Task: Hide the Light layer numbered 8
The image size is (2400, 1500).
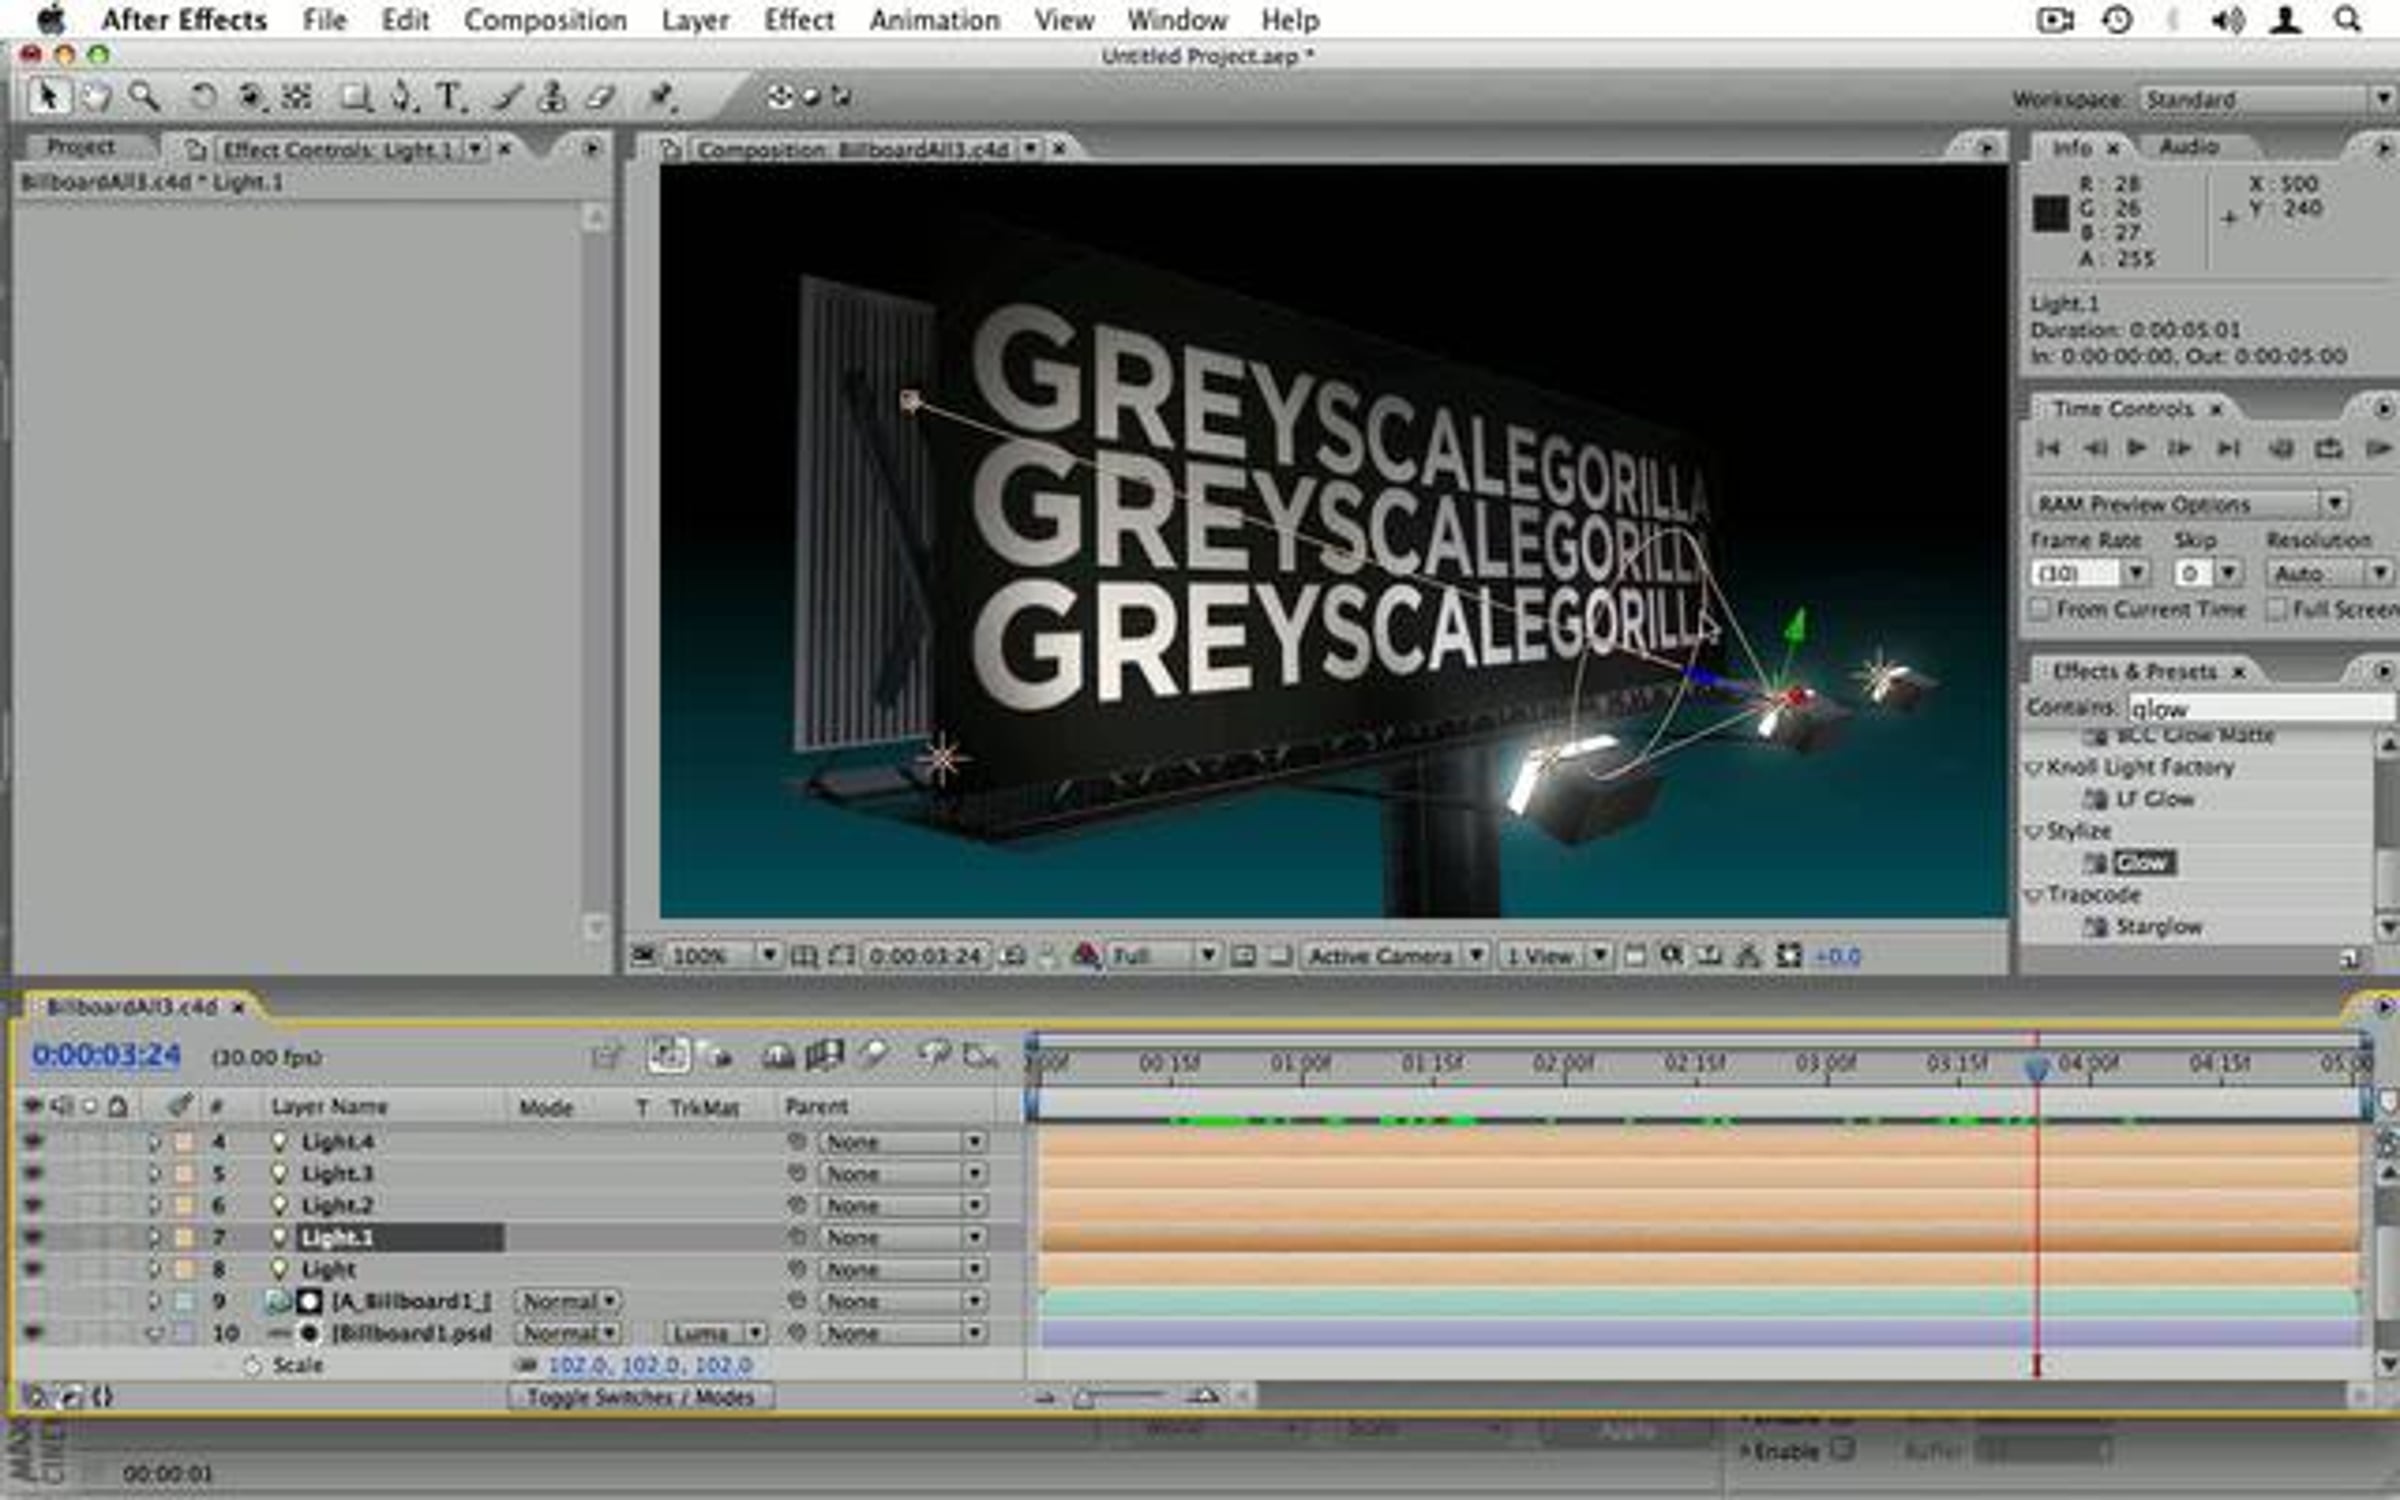Action: tap(33, 1269)
